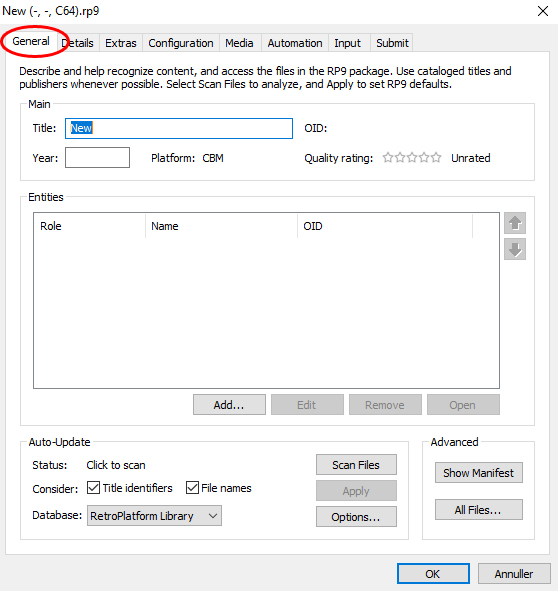Toggle the File names checkbox
The height and width of the screenshot is (591, 558).
[x=192, y=487]
